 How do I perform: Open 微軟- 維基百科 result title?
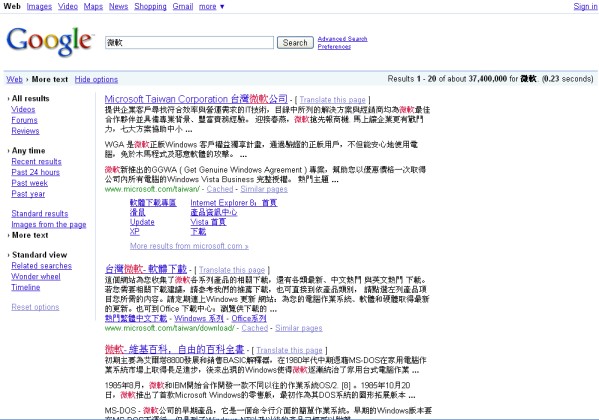click(x=175, y=349)
